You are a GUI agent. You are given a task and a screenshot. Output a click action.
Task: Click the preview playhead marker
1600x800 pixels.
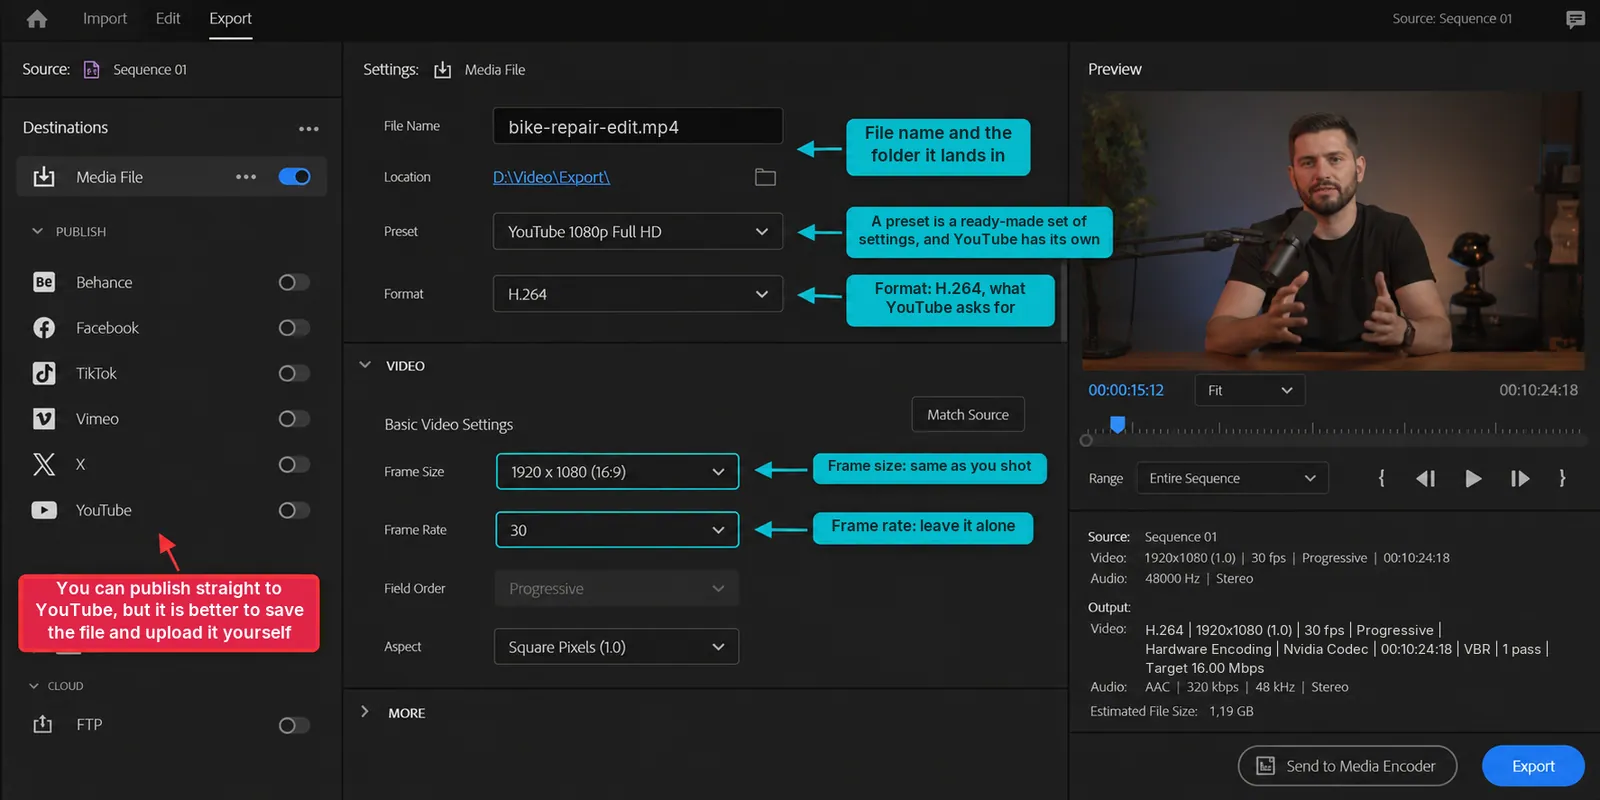pyautogui.click(x=1118, y=425)
